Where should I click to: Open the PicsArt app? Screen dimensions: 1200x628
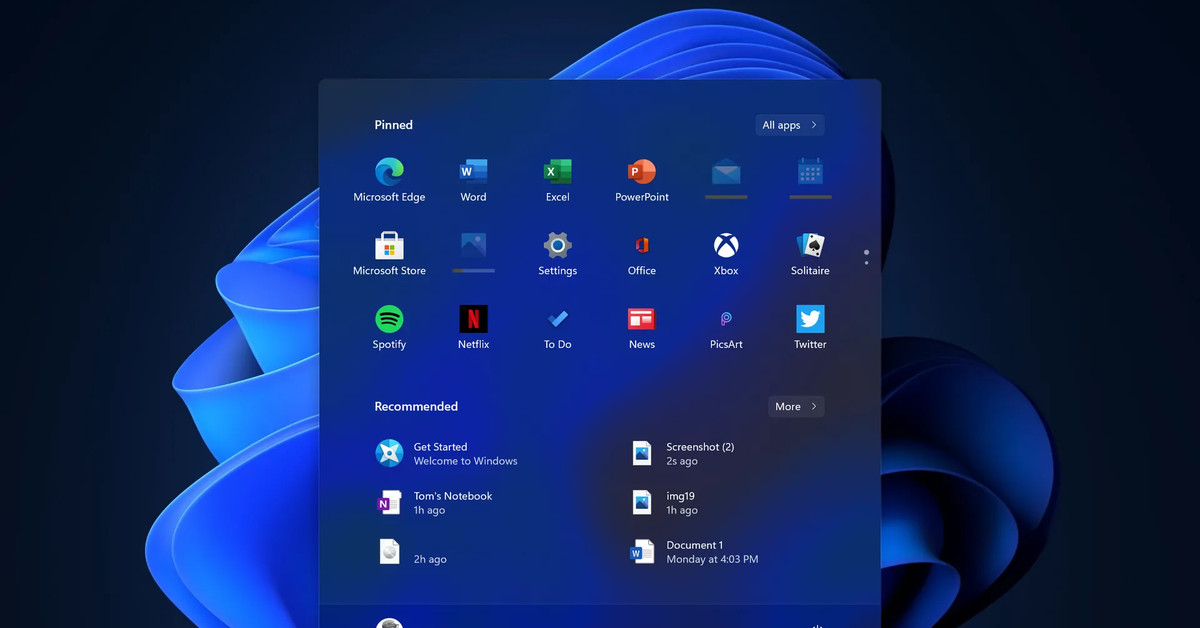(x=726, y=328)
